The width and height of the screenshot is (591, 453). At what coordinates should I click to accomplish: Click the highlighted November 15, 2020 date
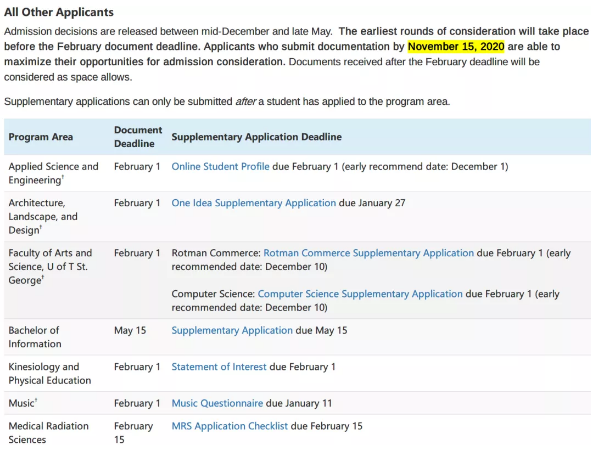point(456,46)
